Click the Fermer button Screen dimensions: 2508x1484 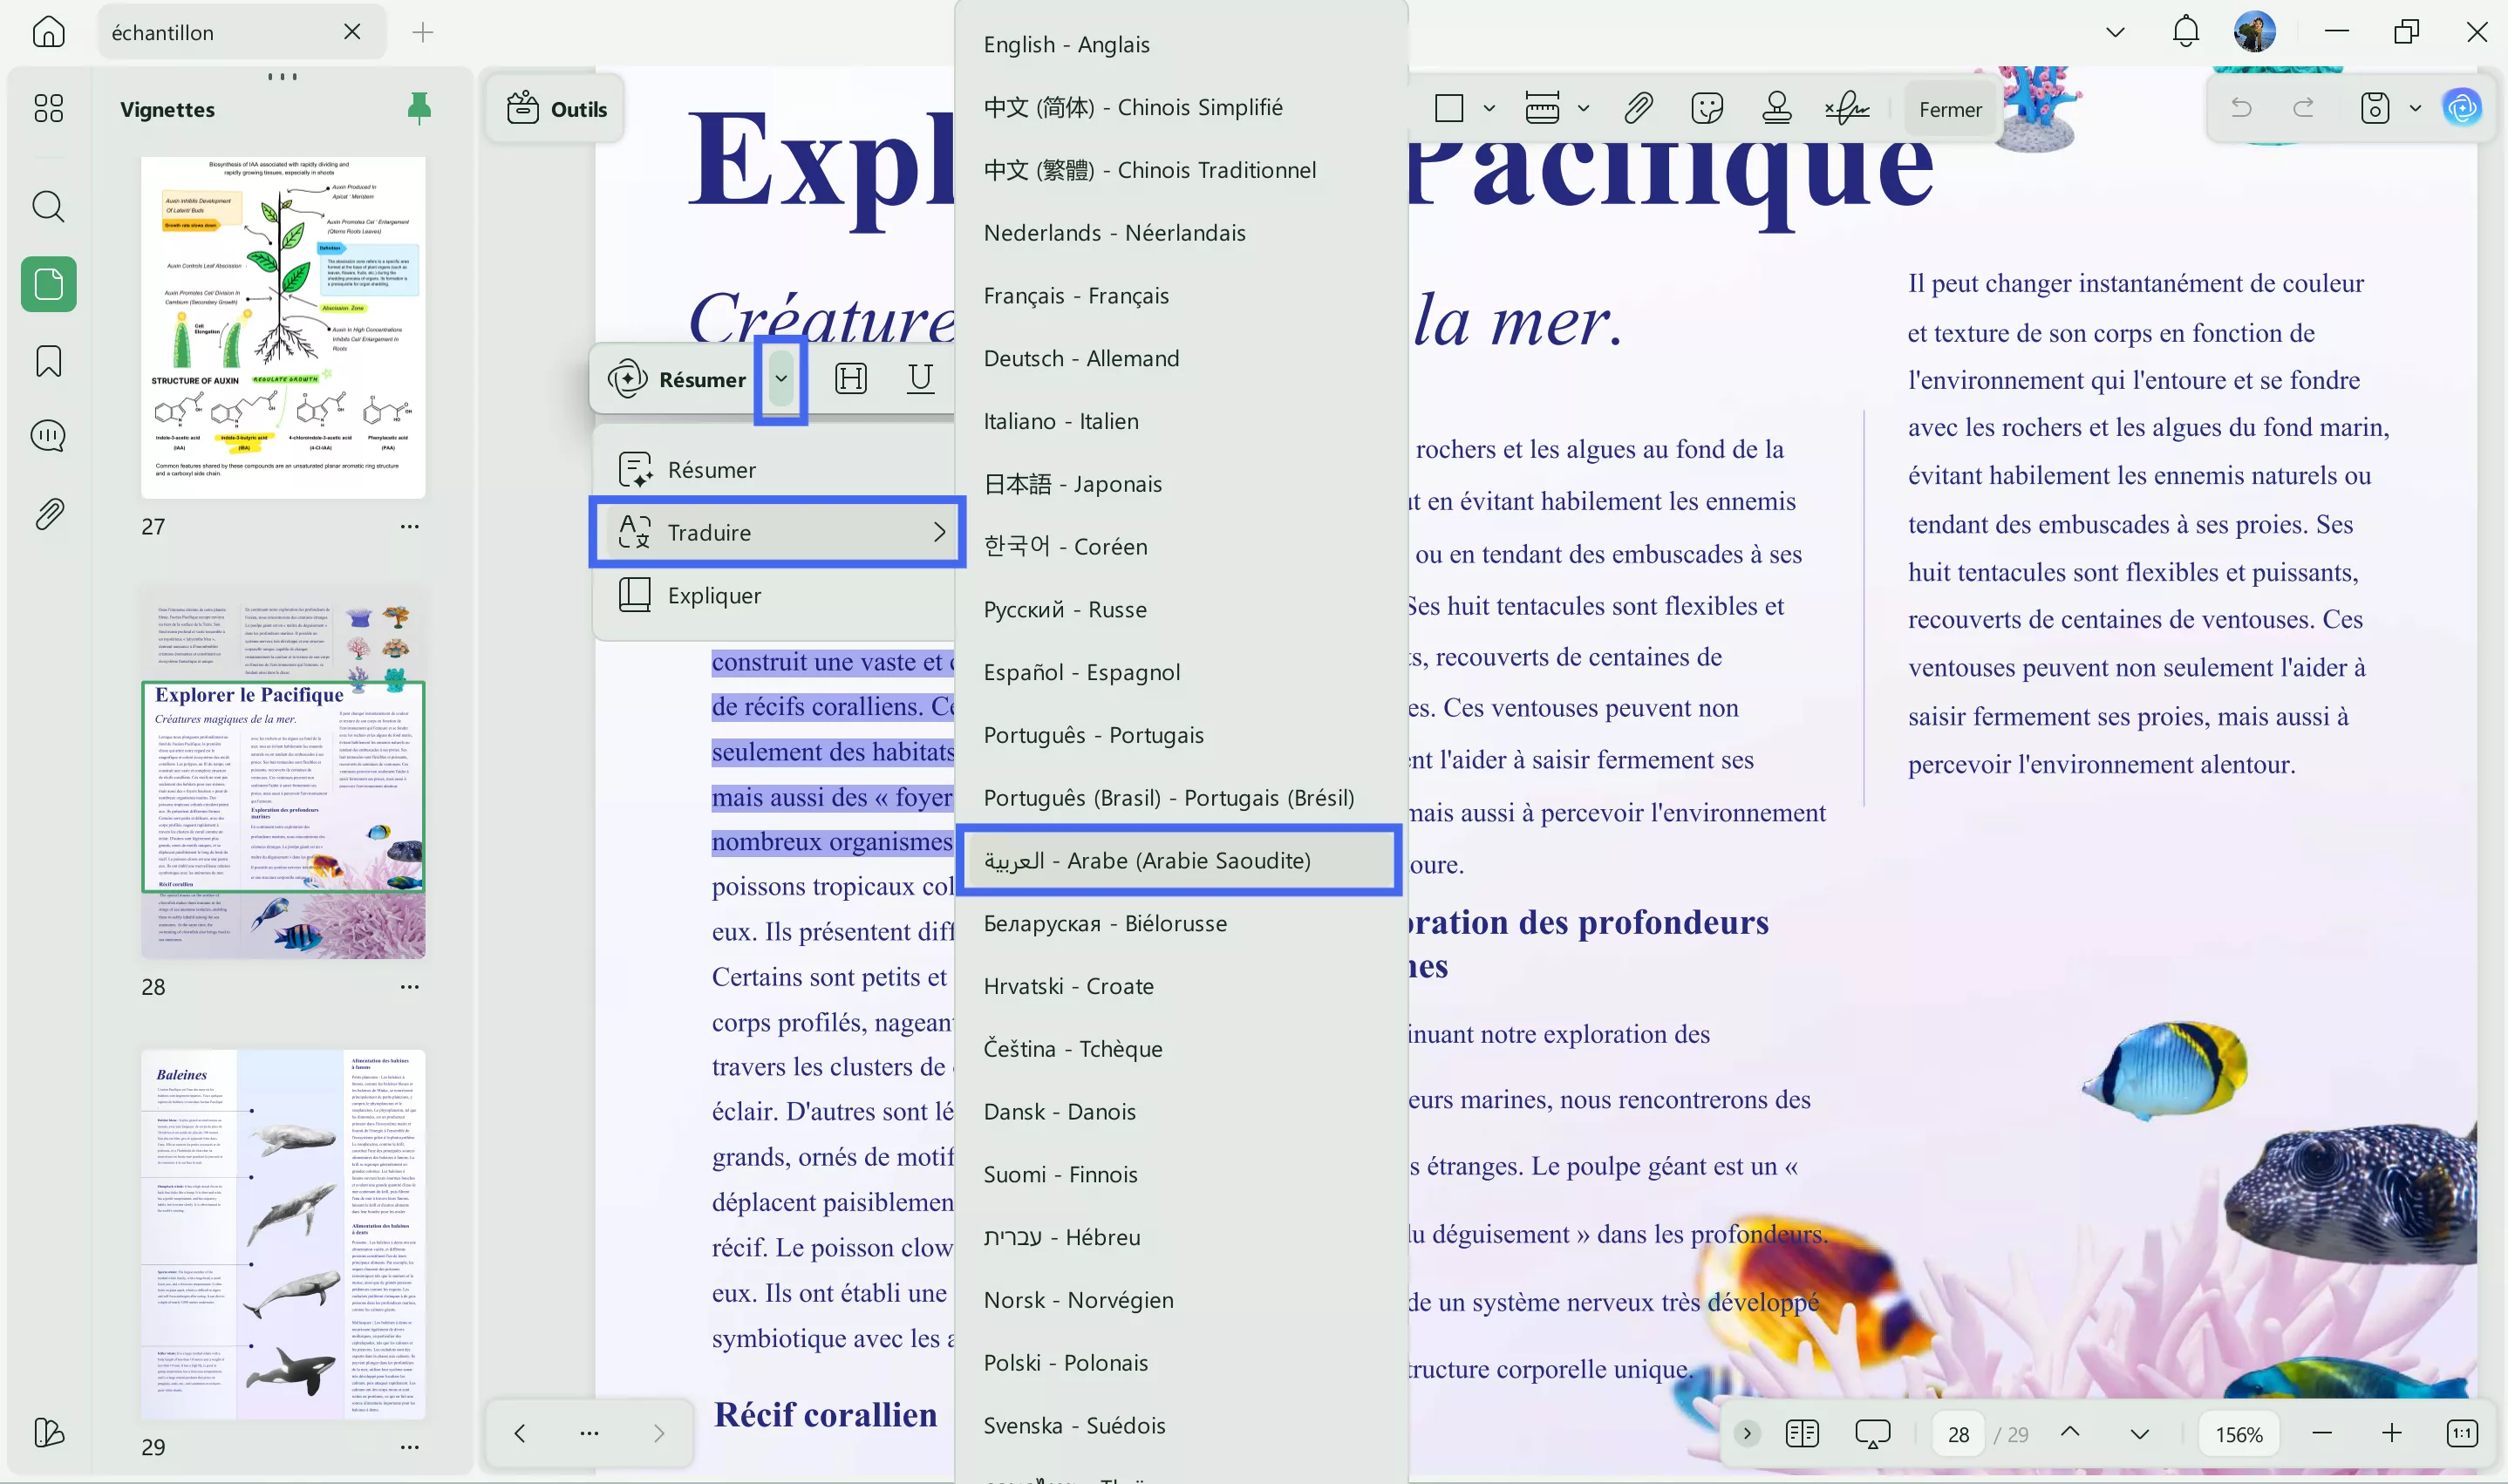1949,109
